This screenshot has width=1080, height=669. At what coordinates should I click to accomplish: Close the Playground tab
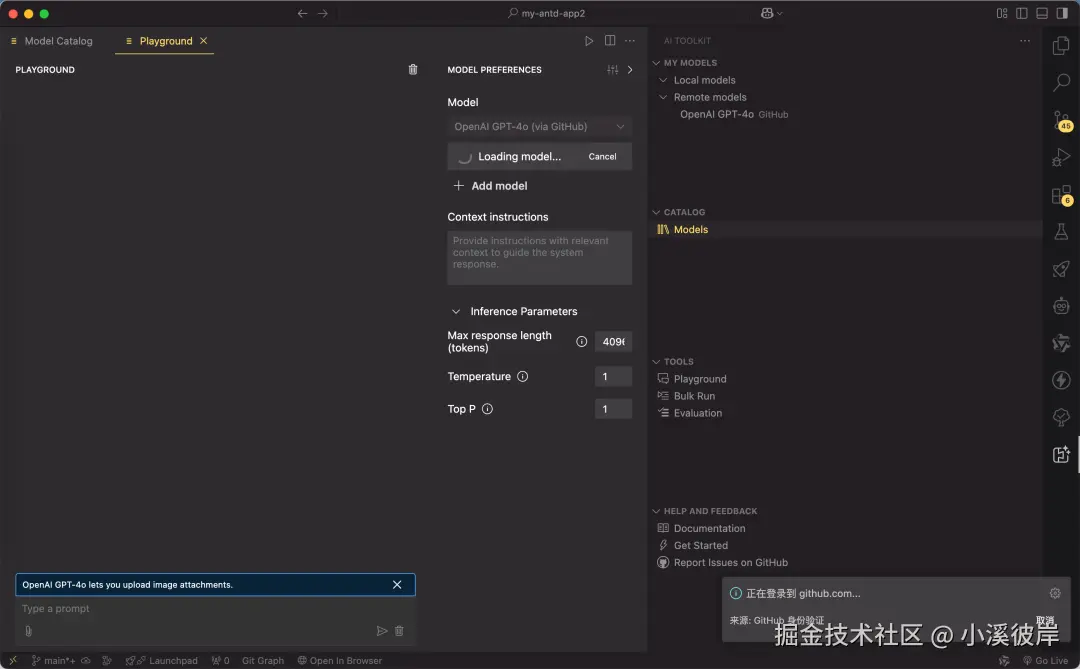[203, 41]
